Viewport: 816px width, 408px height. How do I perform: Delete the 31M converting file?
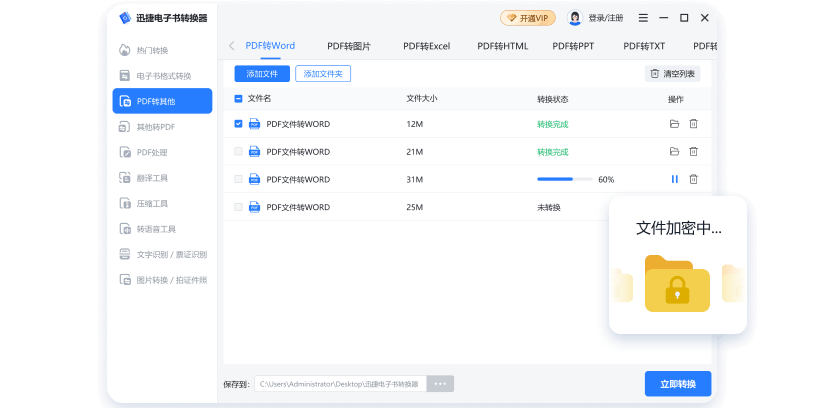tap(693, 179)
